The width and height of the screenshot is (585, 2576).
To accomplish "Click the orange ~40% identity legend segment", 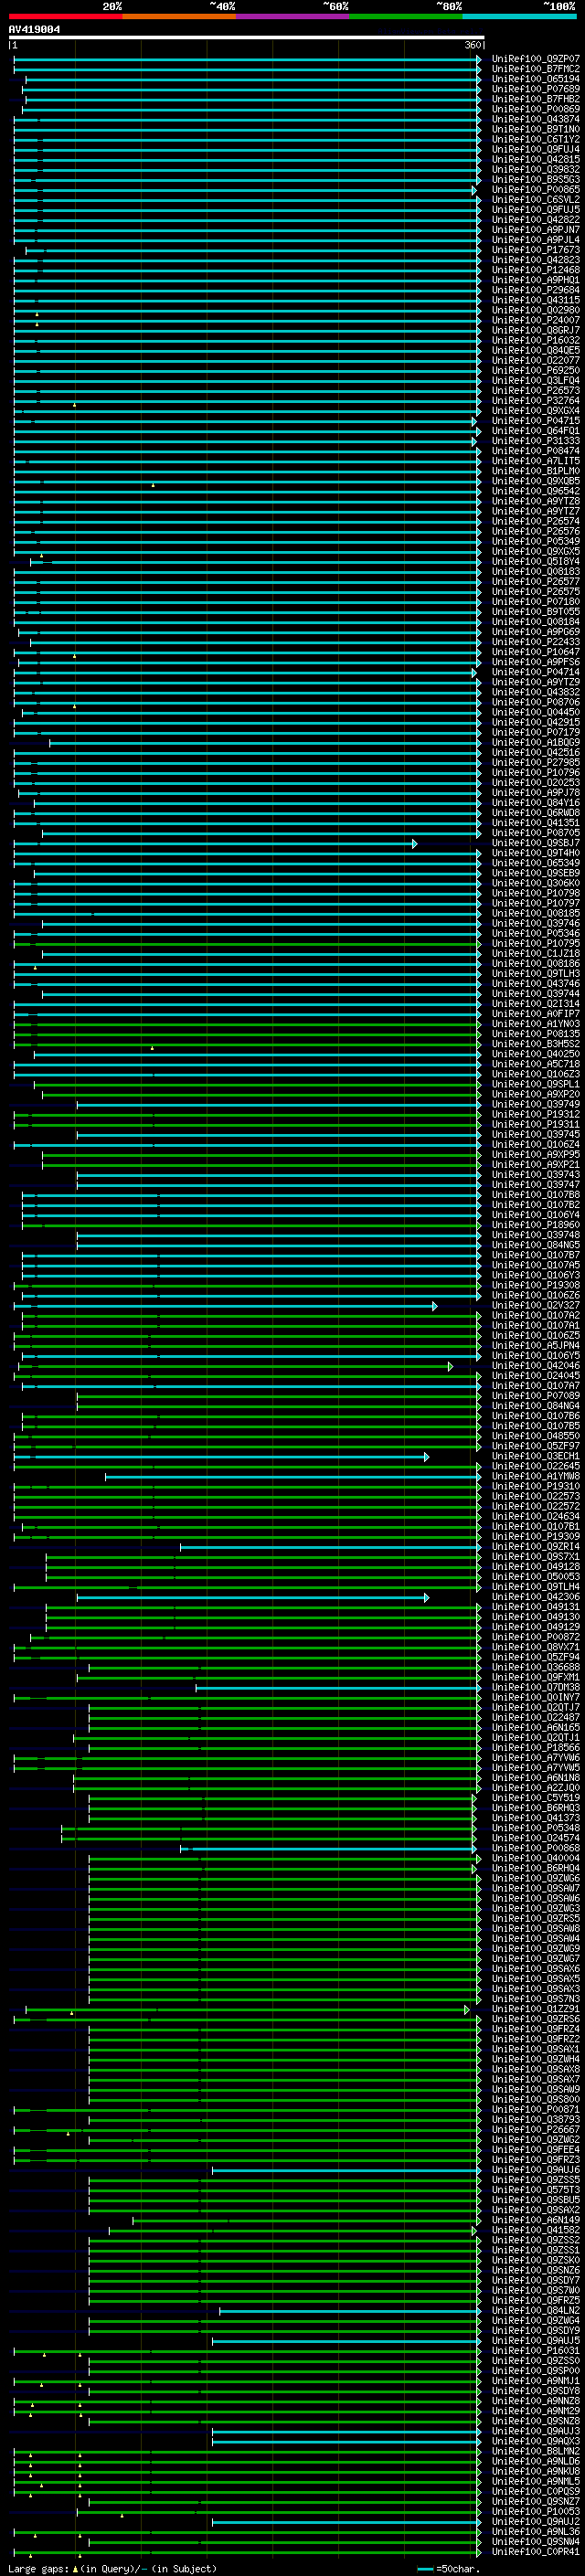I will click(179, 16).
